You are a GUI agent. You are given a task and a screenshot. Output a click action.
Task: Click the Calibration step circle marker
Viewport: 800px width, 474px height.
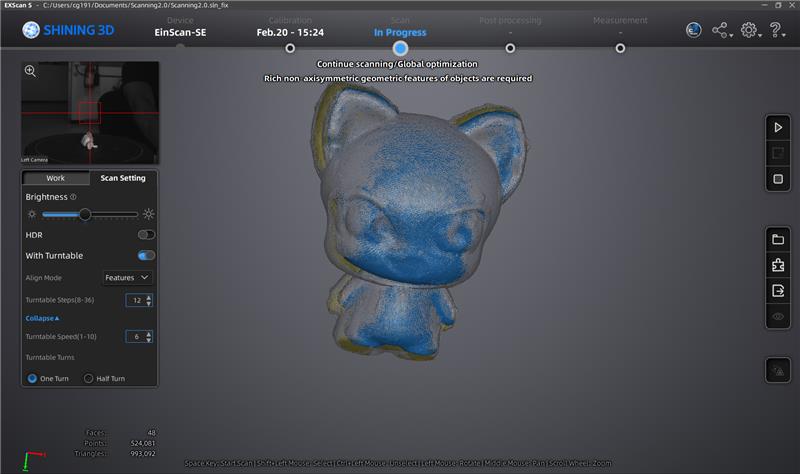(290, 48)
